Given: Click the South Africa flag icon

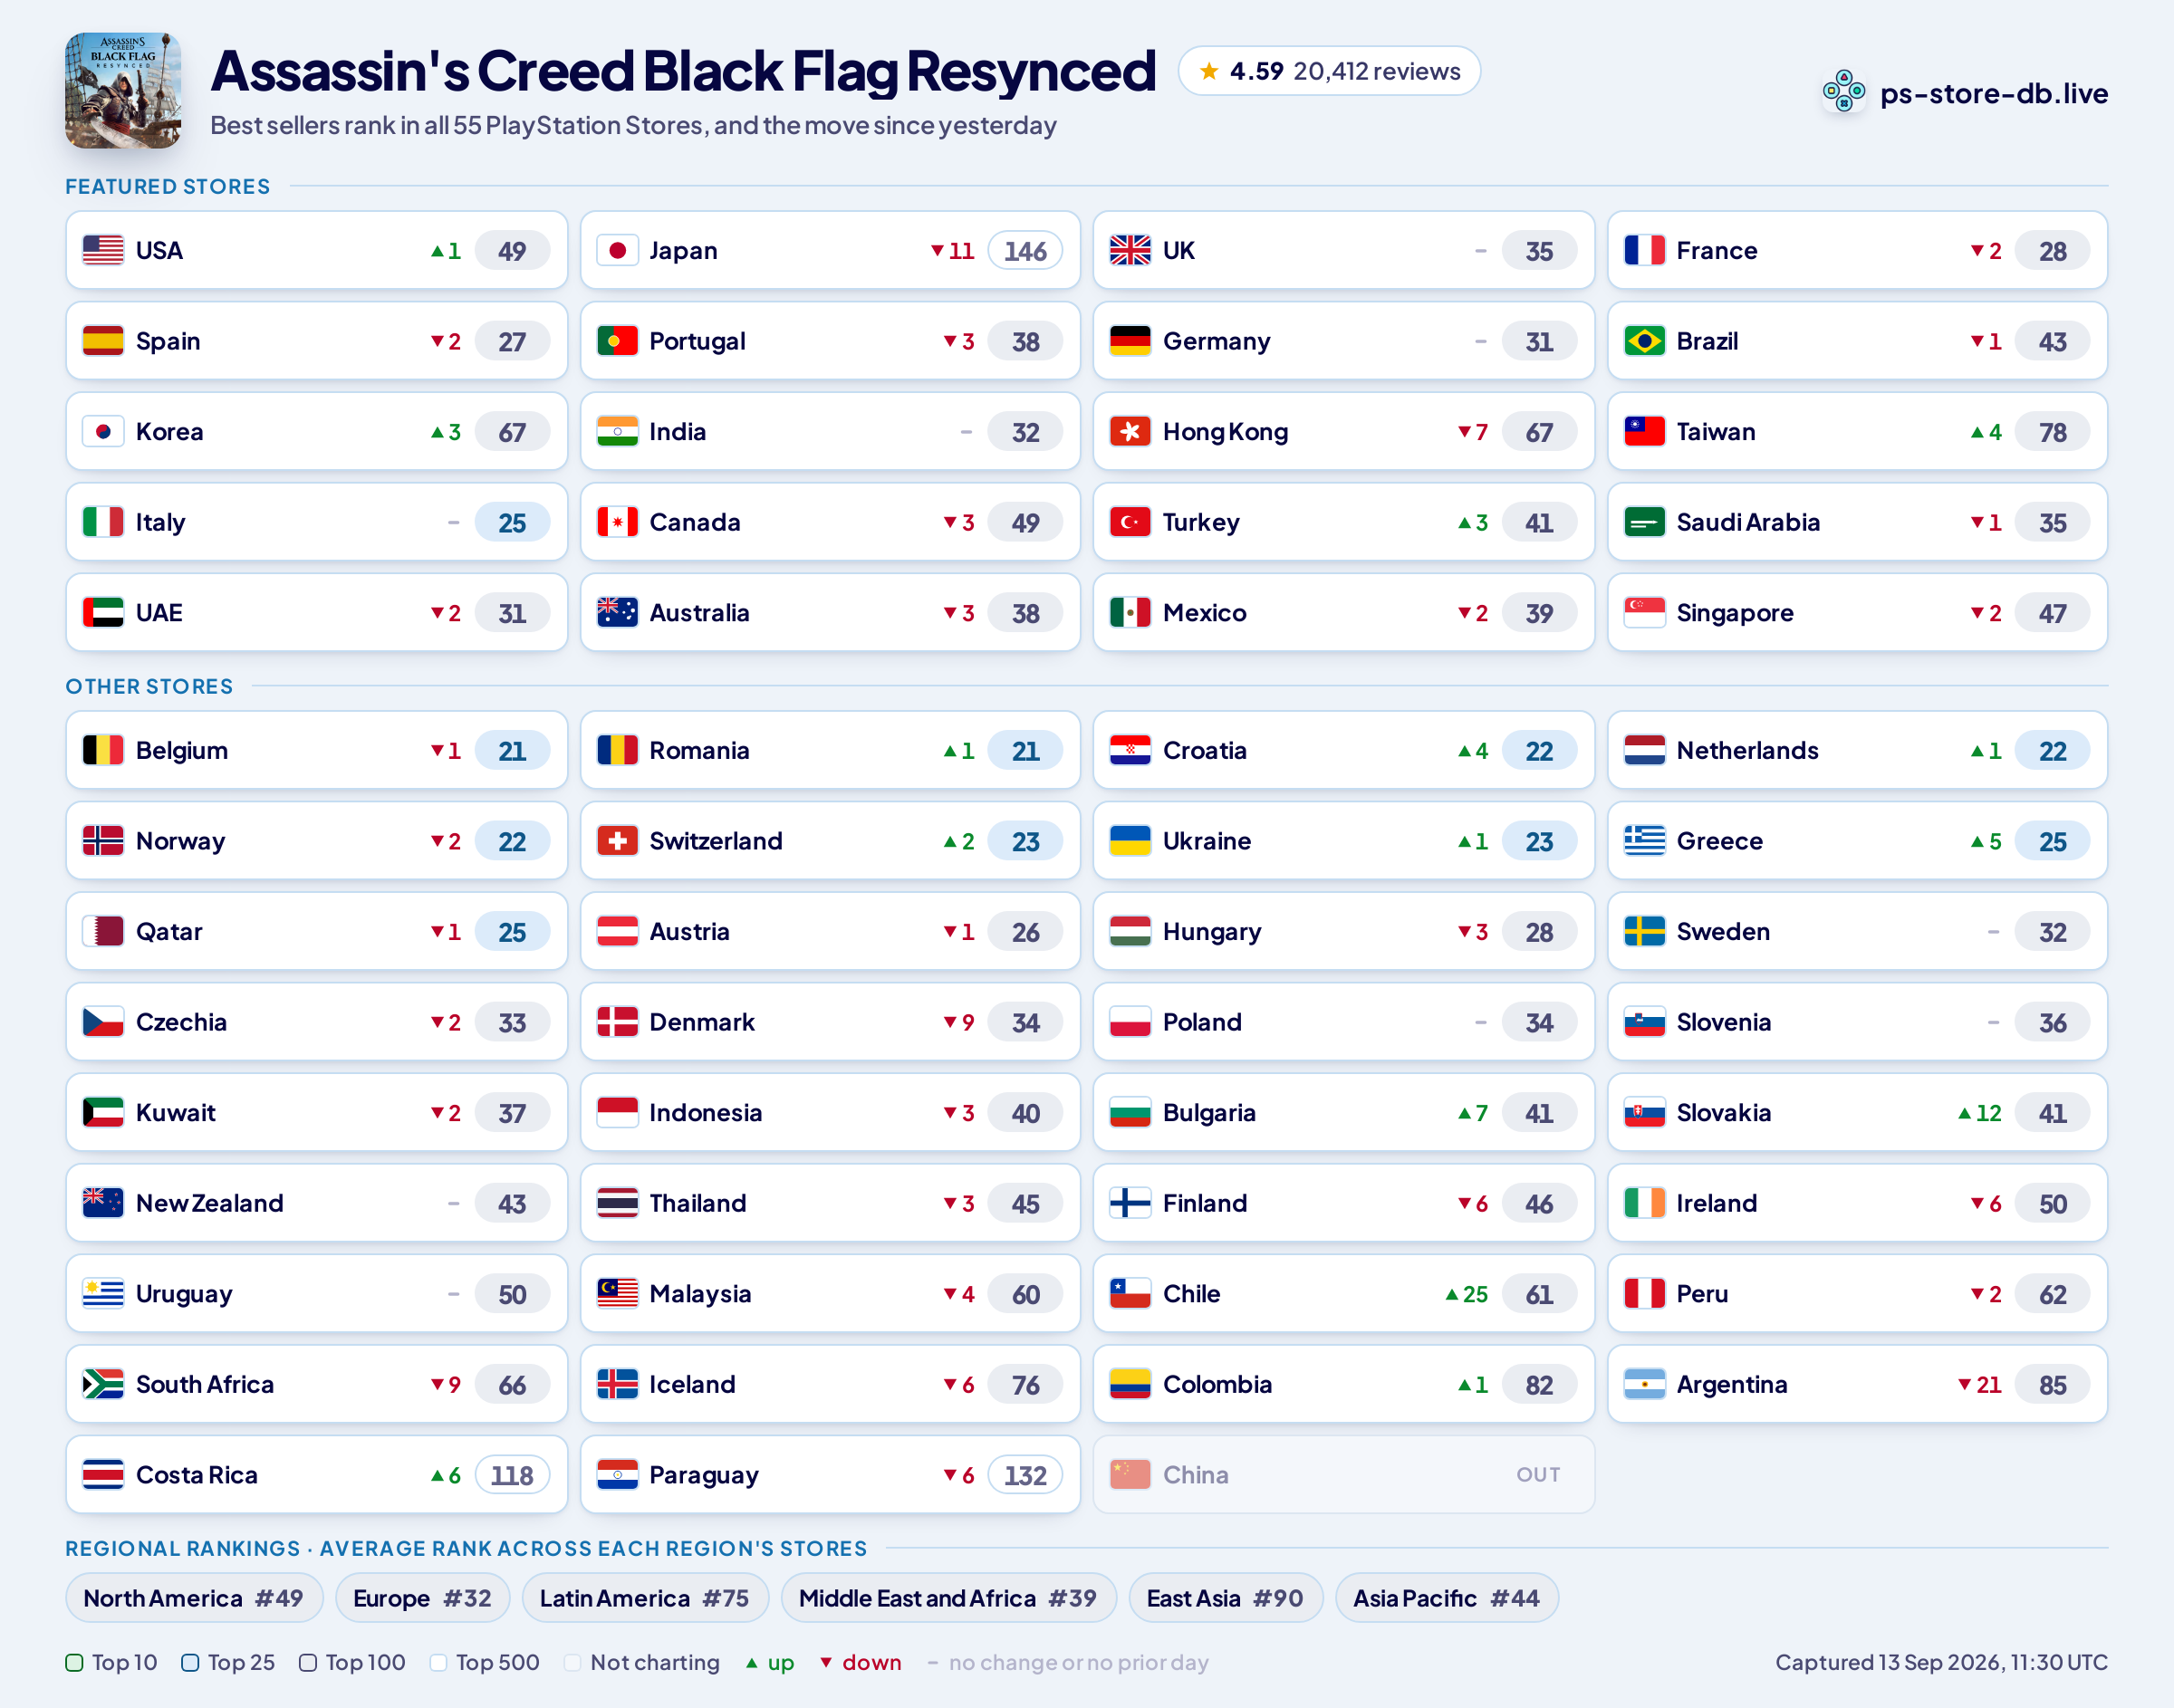Looking at the screenshot, I should pyautogui.click(x=103, y=1384).
